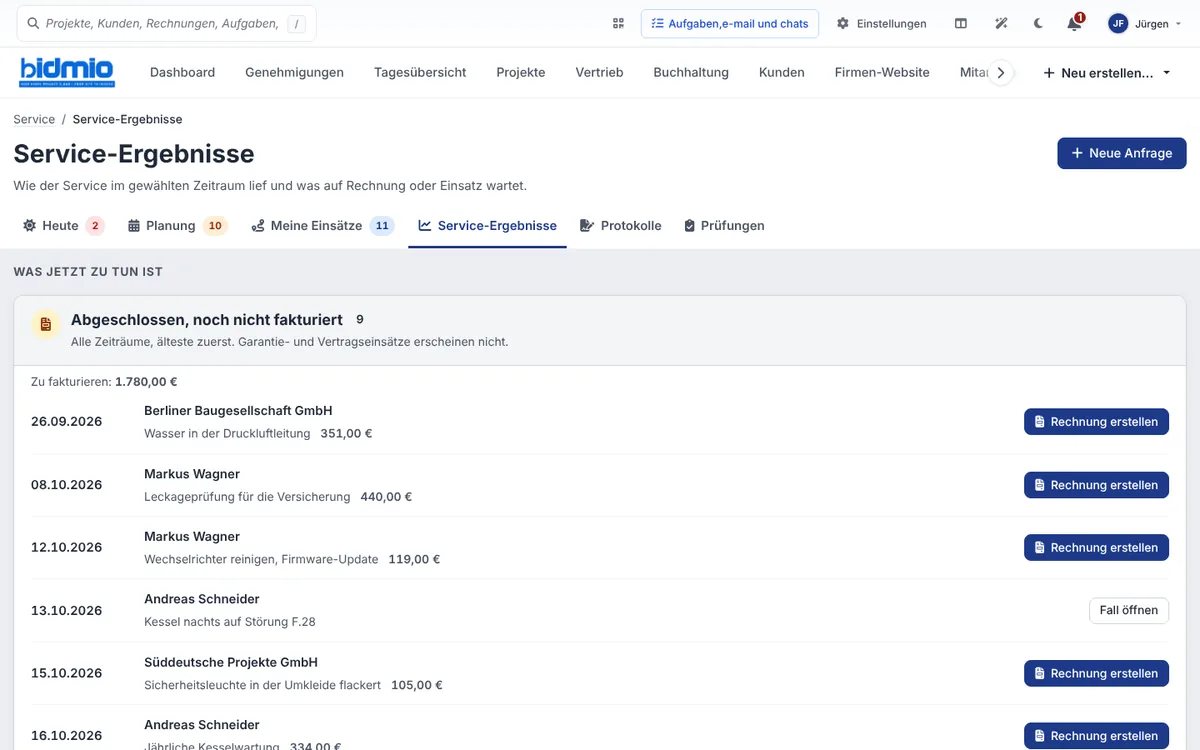Create invoice for Süddeutsche Projekte GmbH
The image size is (1200, 750).
1096,673
